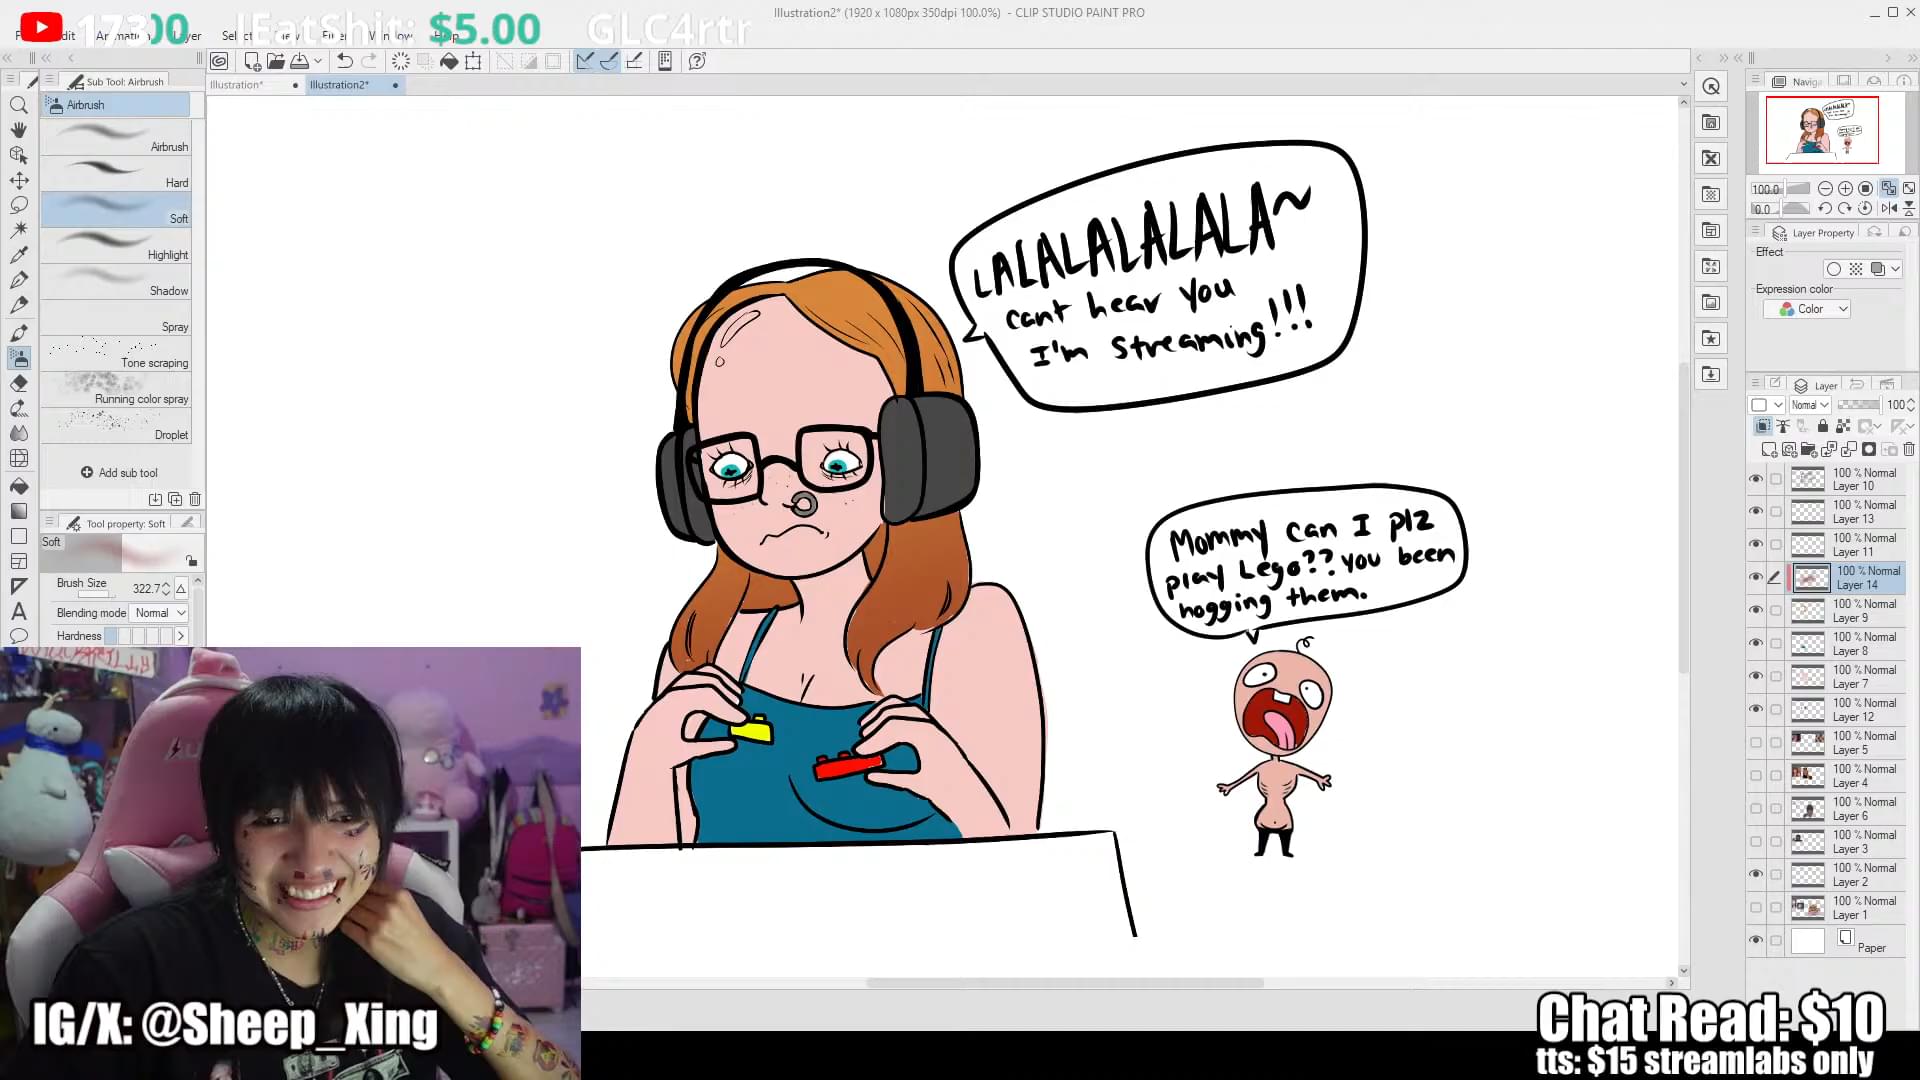Delete layer using the trash icon
1920x1080 pixels.
pyautogui.click(x=1908, y=450)
